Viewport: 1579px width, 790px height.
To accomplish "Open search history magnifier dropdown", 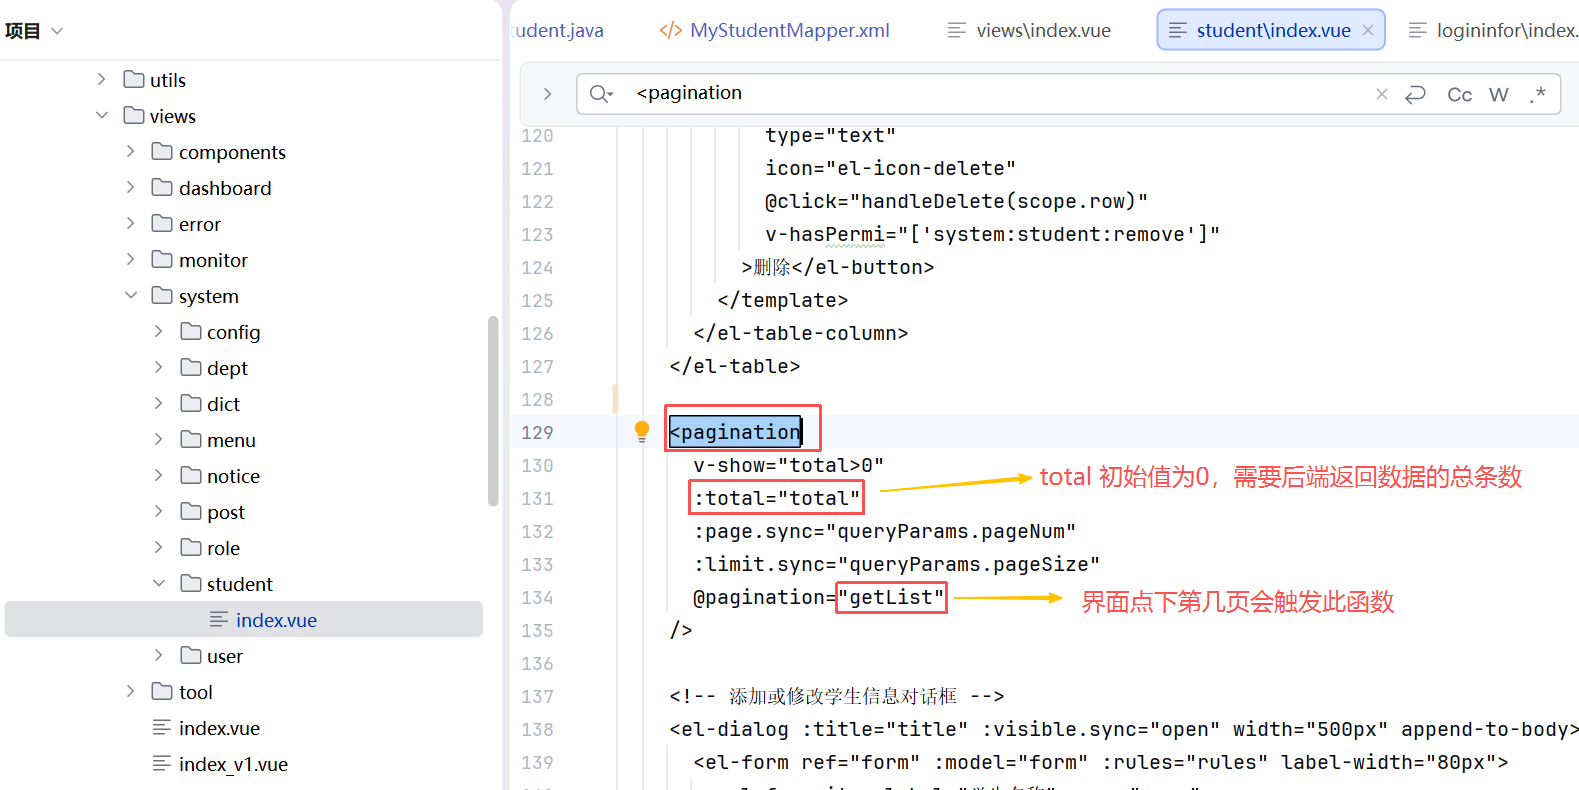I will pos(601,93).
